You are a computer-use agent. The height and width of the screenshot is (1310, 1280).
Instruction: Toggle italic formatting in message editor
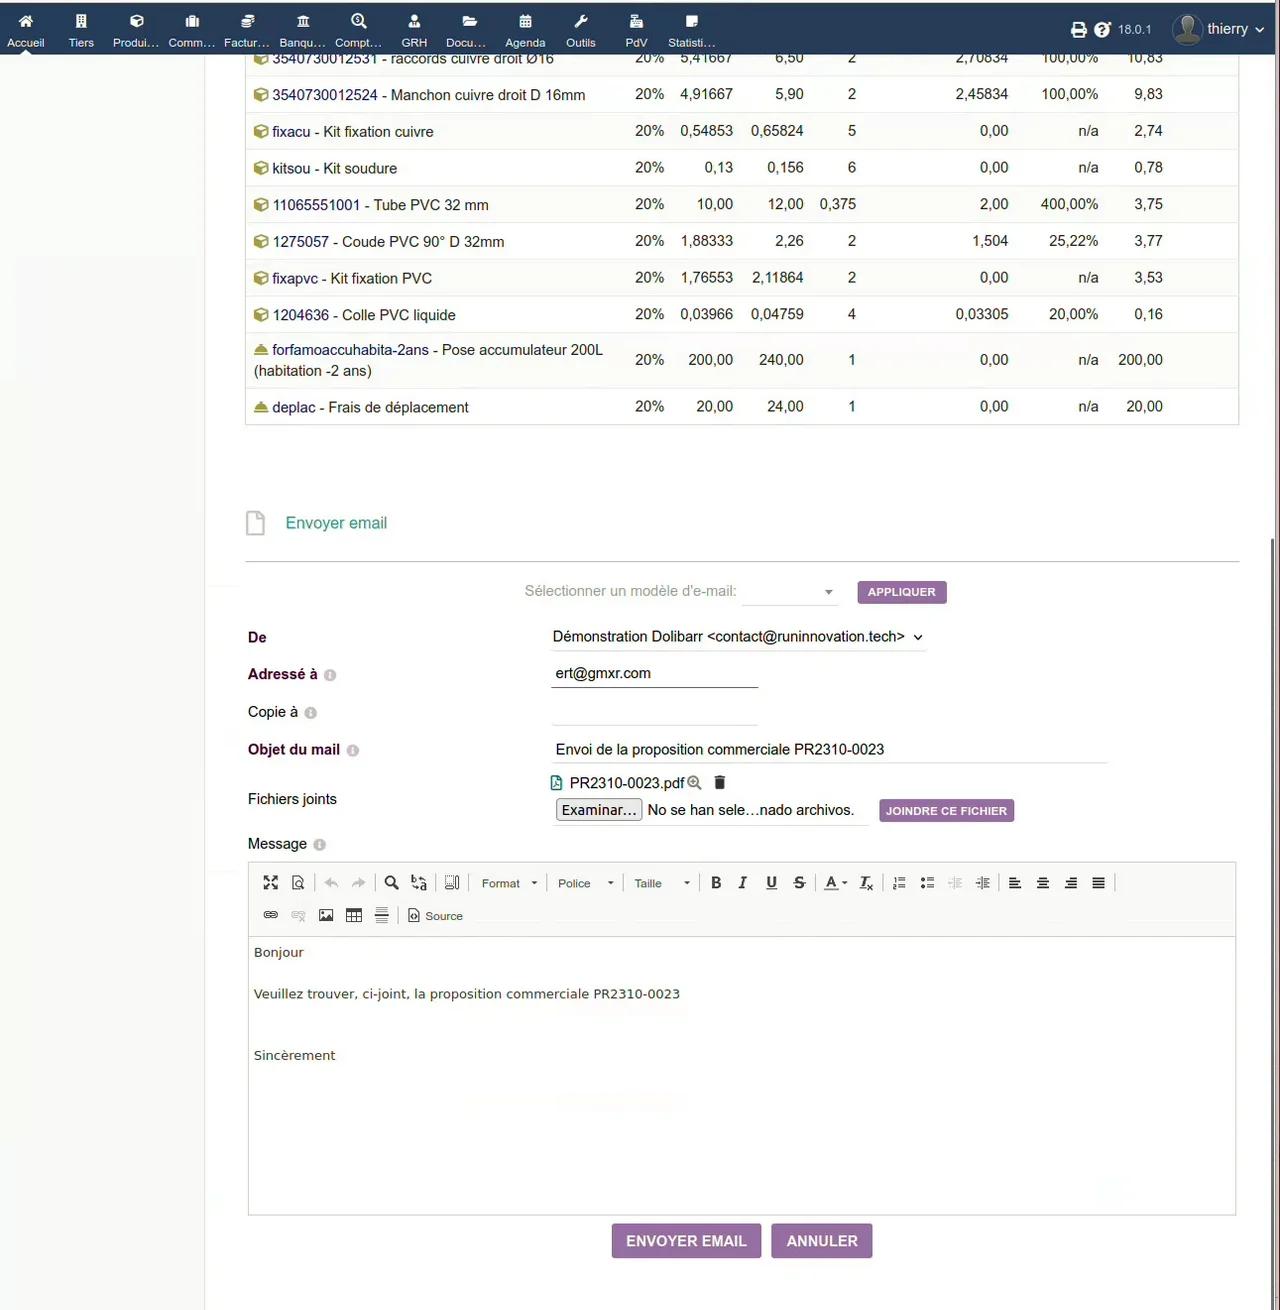[743, 883]
